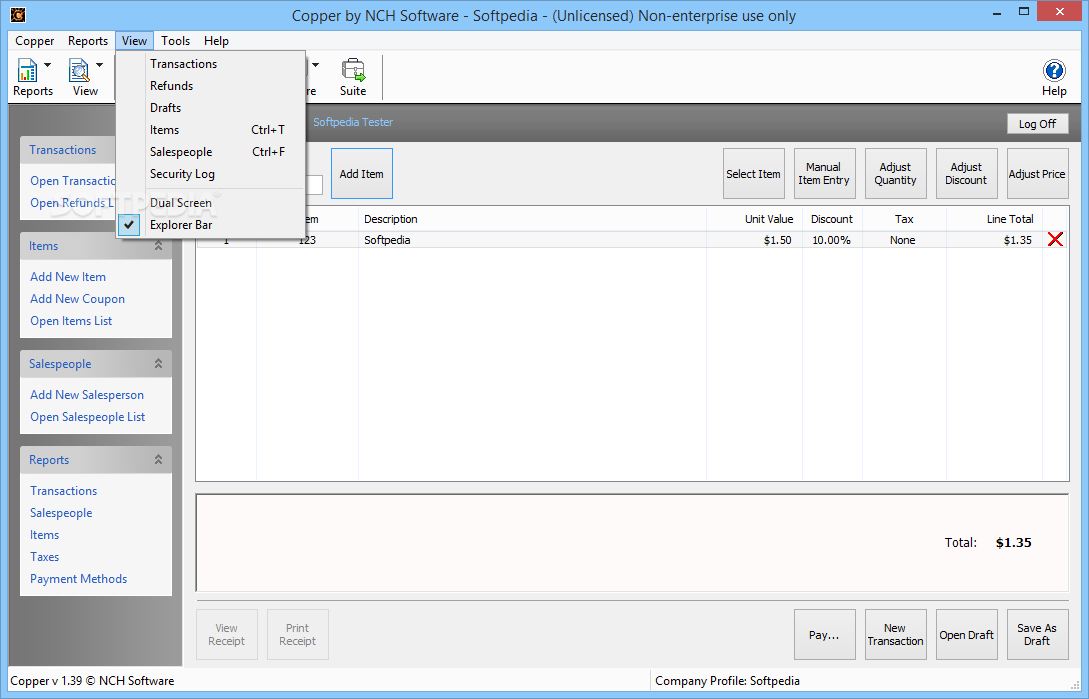Image resolution: width=1089 pixels, height=699 pixels.
Task: Open the Open Items List link
Action: tap(71, 321)
